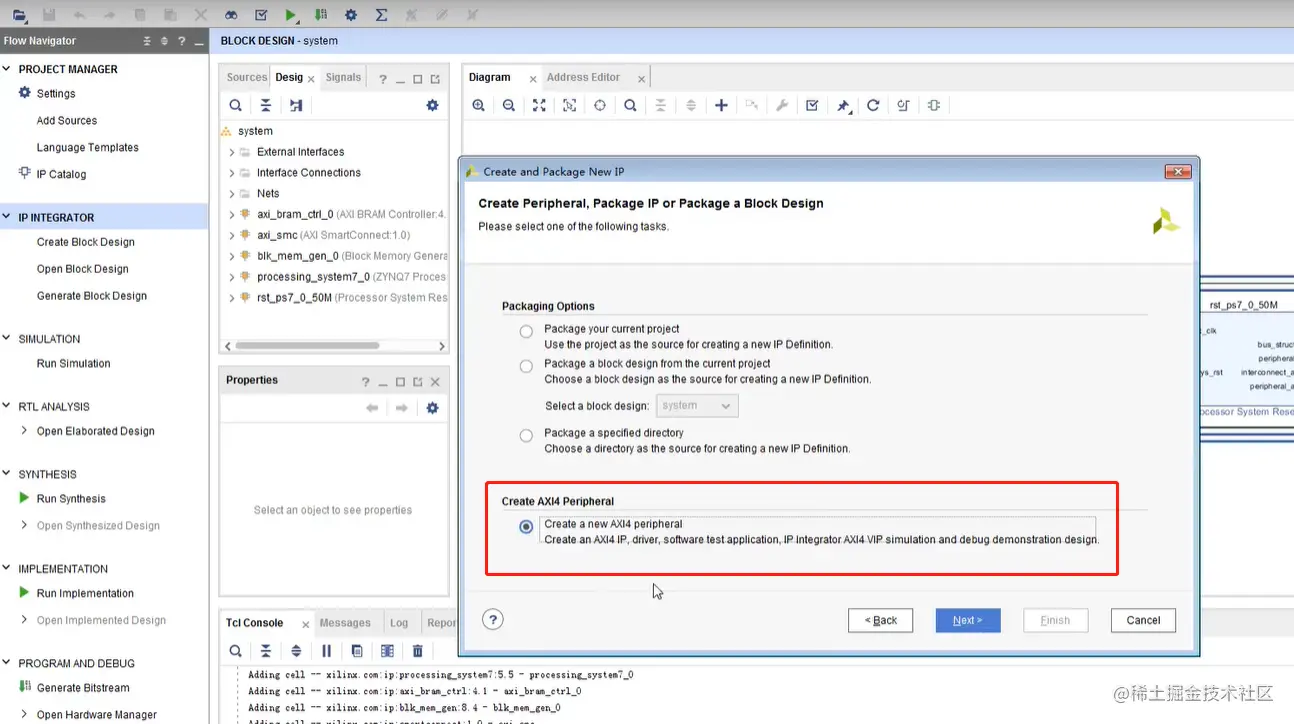Click the search icon in Diagram toolbar

click(630, 105)
